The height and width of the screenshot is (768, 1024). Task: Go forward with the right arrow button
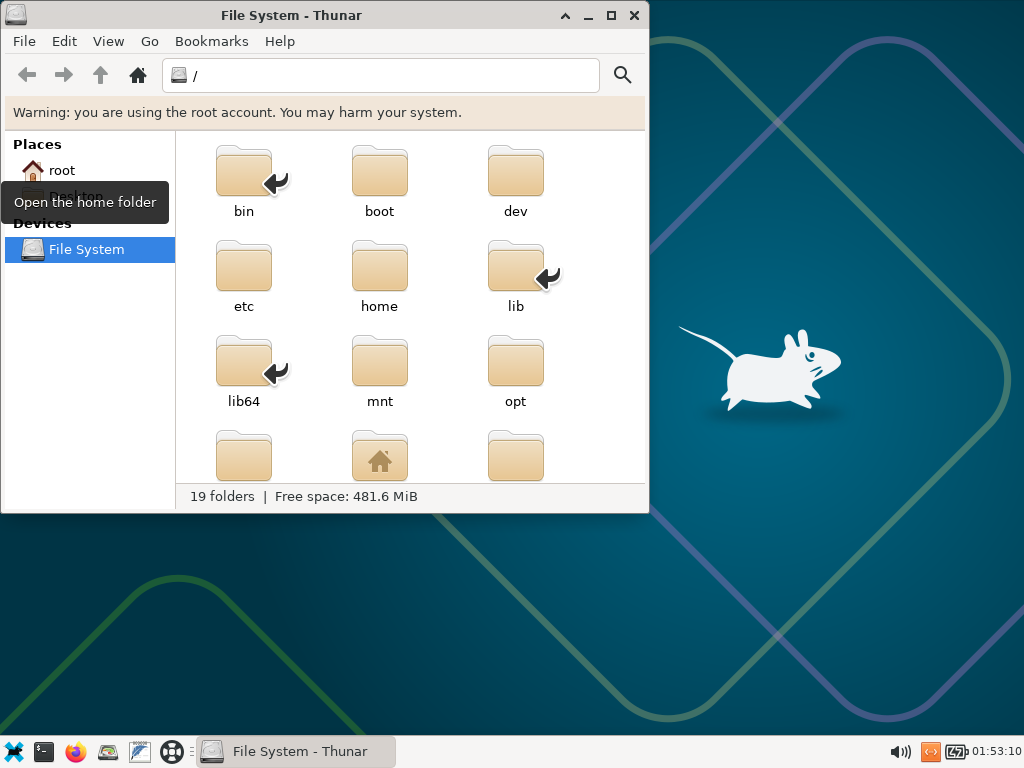[63, 75]
